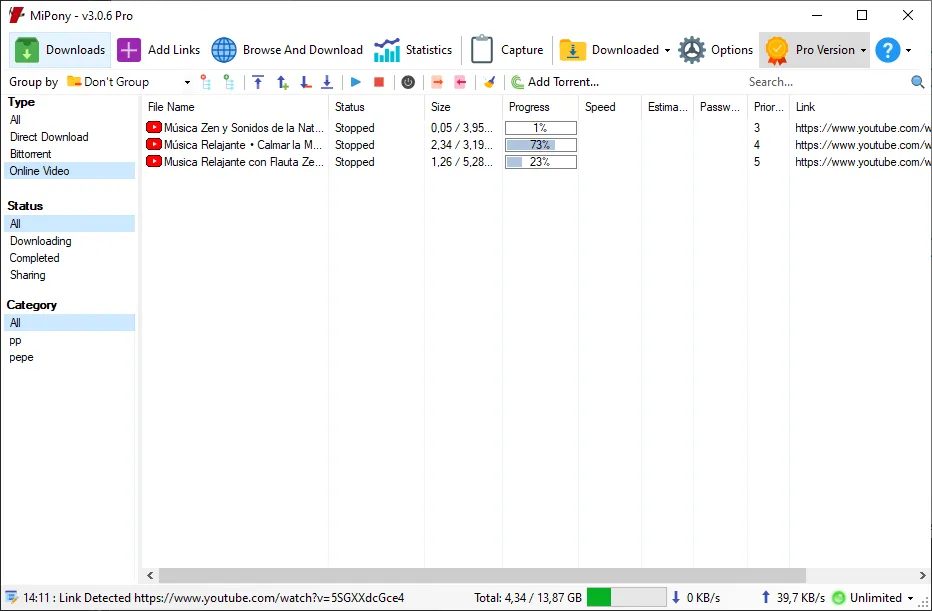Open the Group by Don't Group dropdown
Viewport: 932px width, 611px height.
tap(128, 82)
